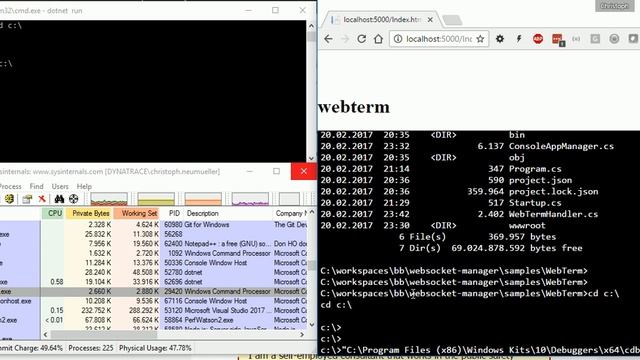Image resolution: width=640 pixels, height=360 pixels.
Task: Open the CPU usage mini graph
Action: (x=109, y=199)
